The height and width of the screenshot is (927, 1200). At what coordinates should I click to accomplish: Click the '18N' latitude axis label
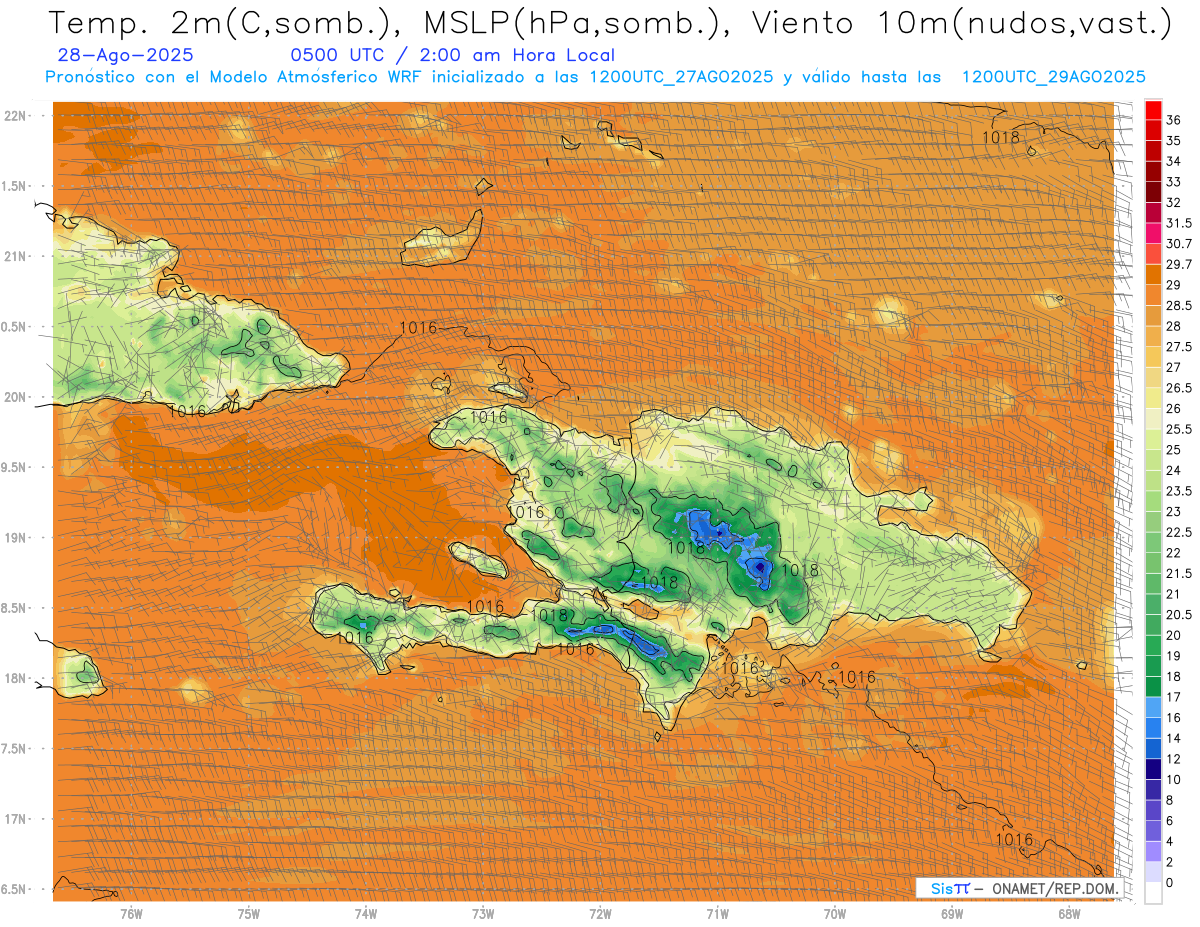(16, 678)
